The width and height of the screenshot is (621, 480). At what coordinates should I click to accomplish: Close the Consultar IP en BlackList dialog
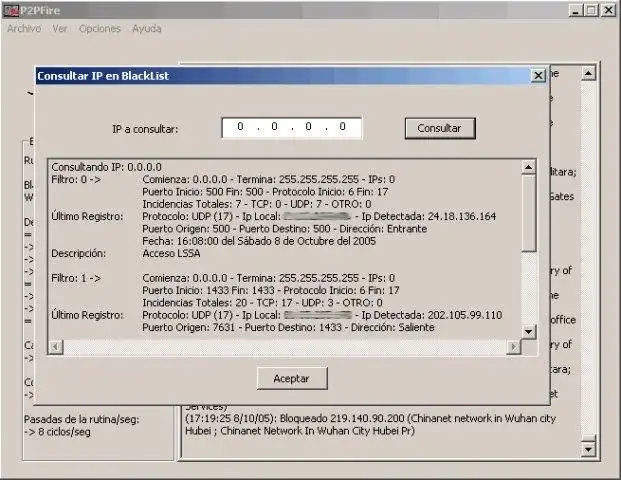[538, 76]
